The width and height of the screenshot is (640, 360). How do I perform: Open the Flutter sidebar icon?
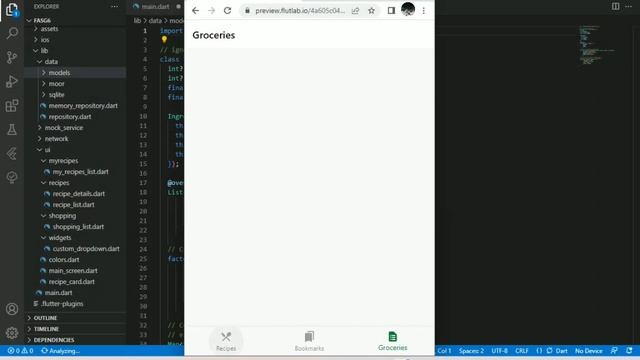(x=12, y=154)
